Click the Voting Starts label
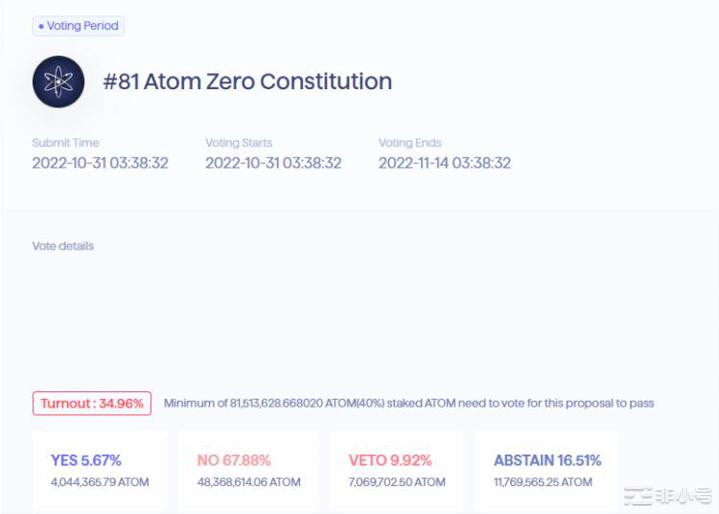The height and width of the screenshot is (514, 719). 238,143
